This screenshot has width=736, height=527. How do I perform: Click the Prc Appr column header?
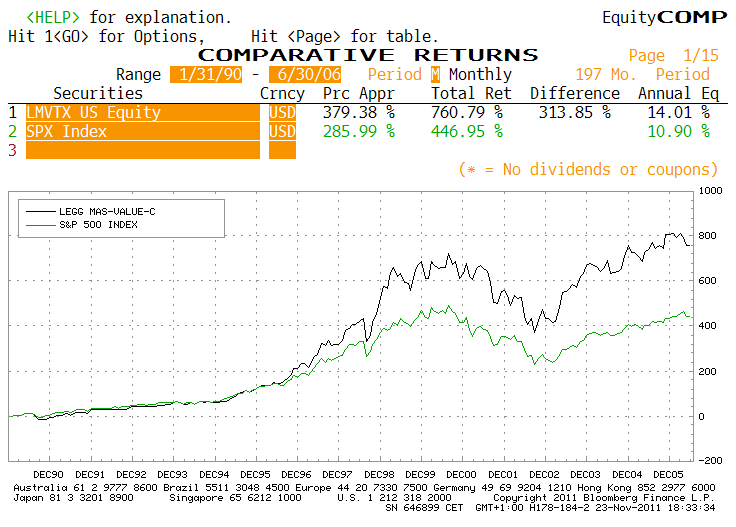click(x=359, y=93)
